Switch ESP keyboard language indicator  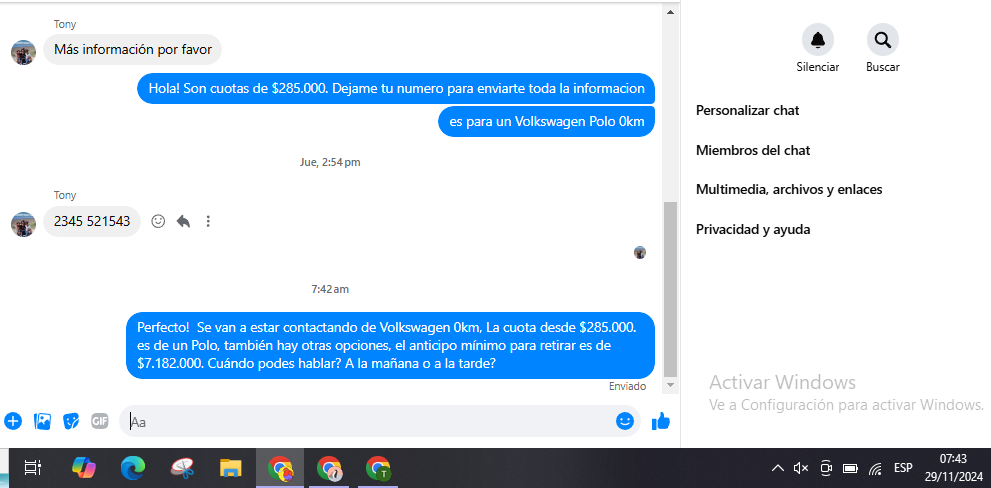(x=903, y=468)
